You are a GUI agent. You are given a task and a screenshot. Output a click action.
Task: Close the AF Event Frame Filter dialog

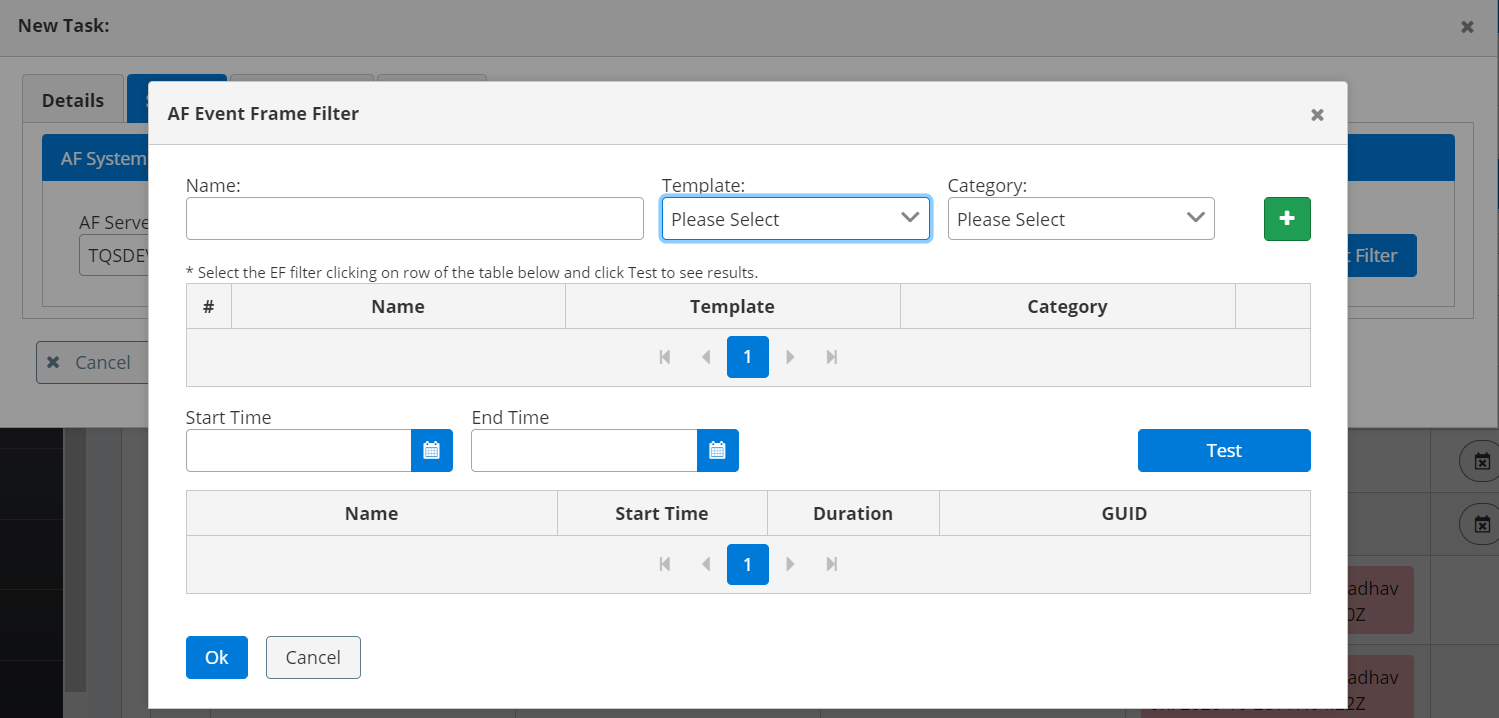tap(1317, 115)
